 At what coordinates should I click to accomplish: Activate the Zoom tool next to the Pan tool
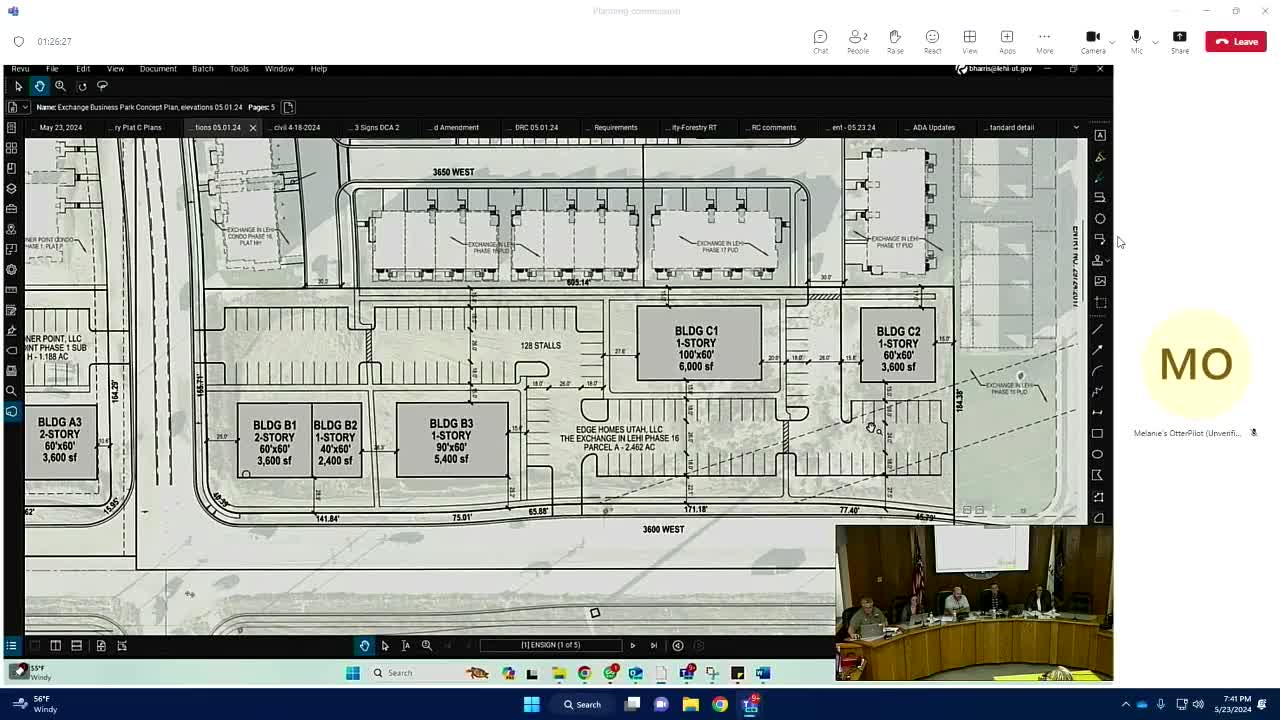pyautogui.click(x=61, y=86)
